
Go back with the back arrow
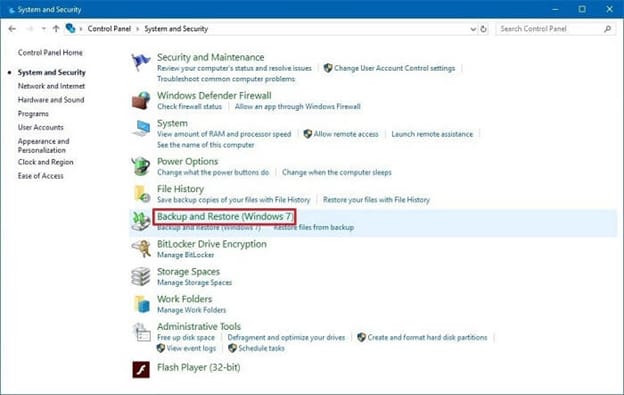pos(12,29)
